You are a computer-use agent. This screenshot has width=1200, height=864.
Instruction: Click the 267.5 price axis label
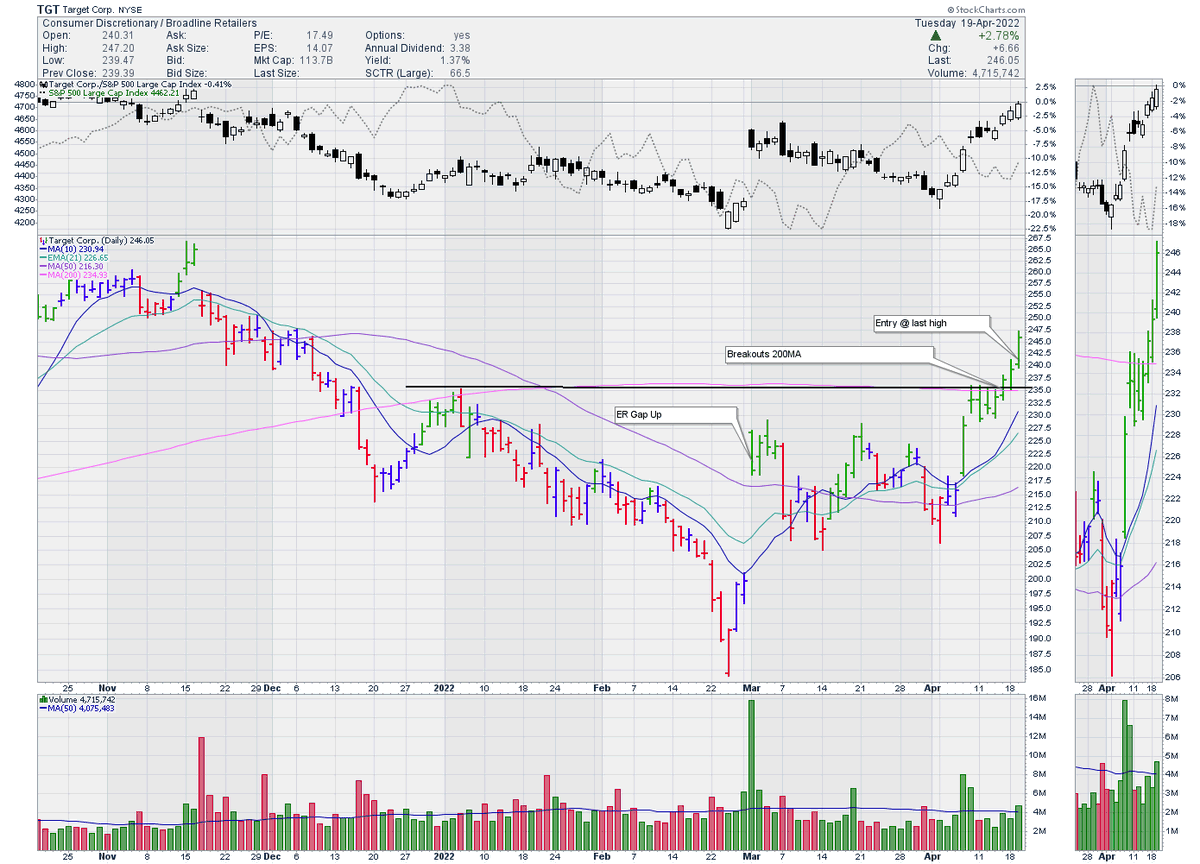(x=1038, y=240)
